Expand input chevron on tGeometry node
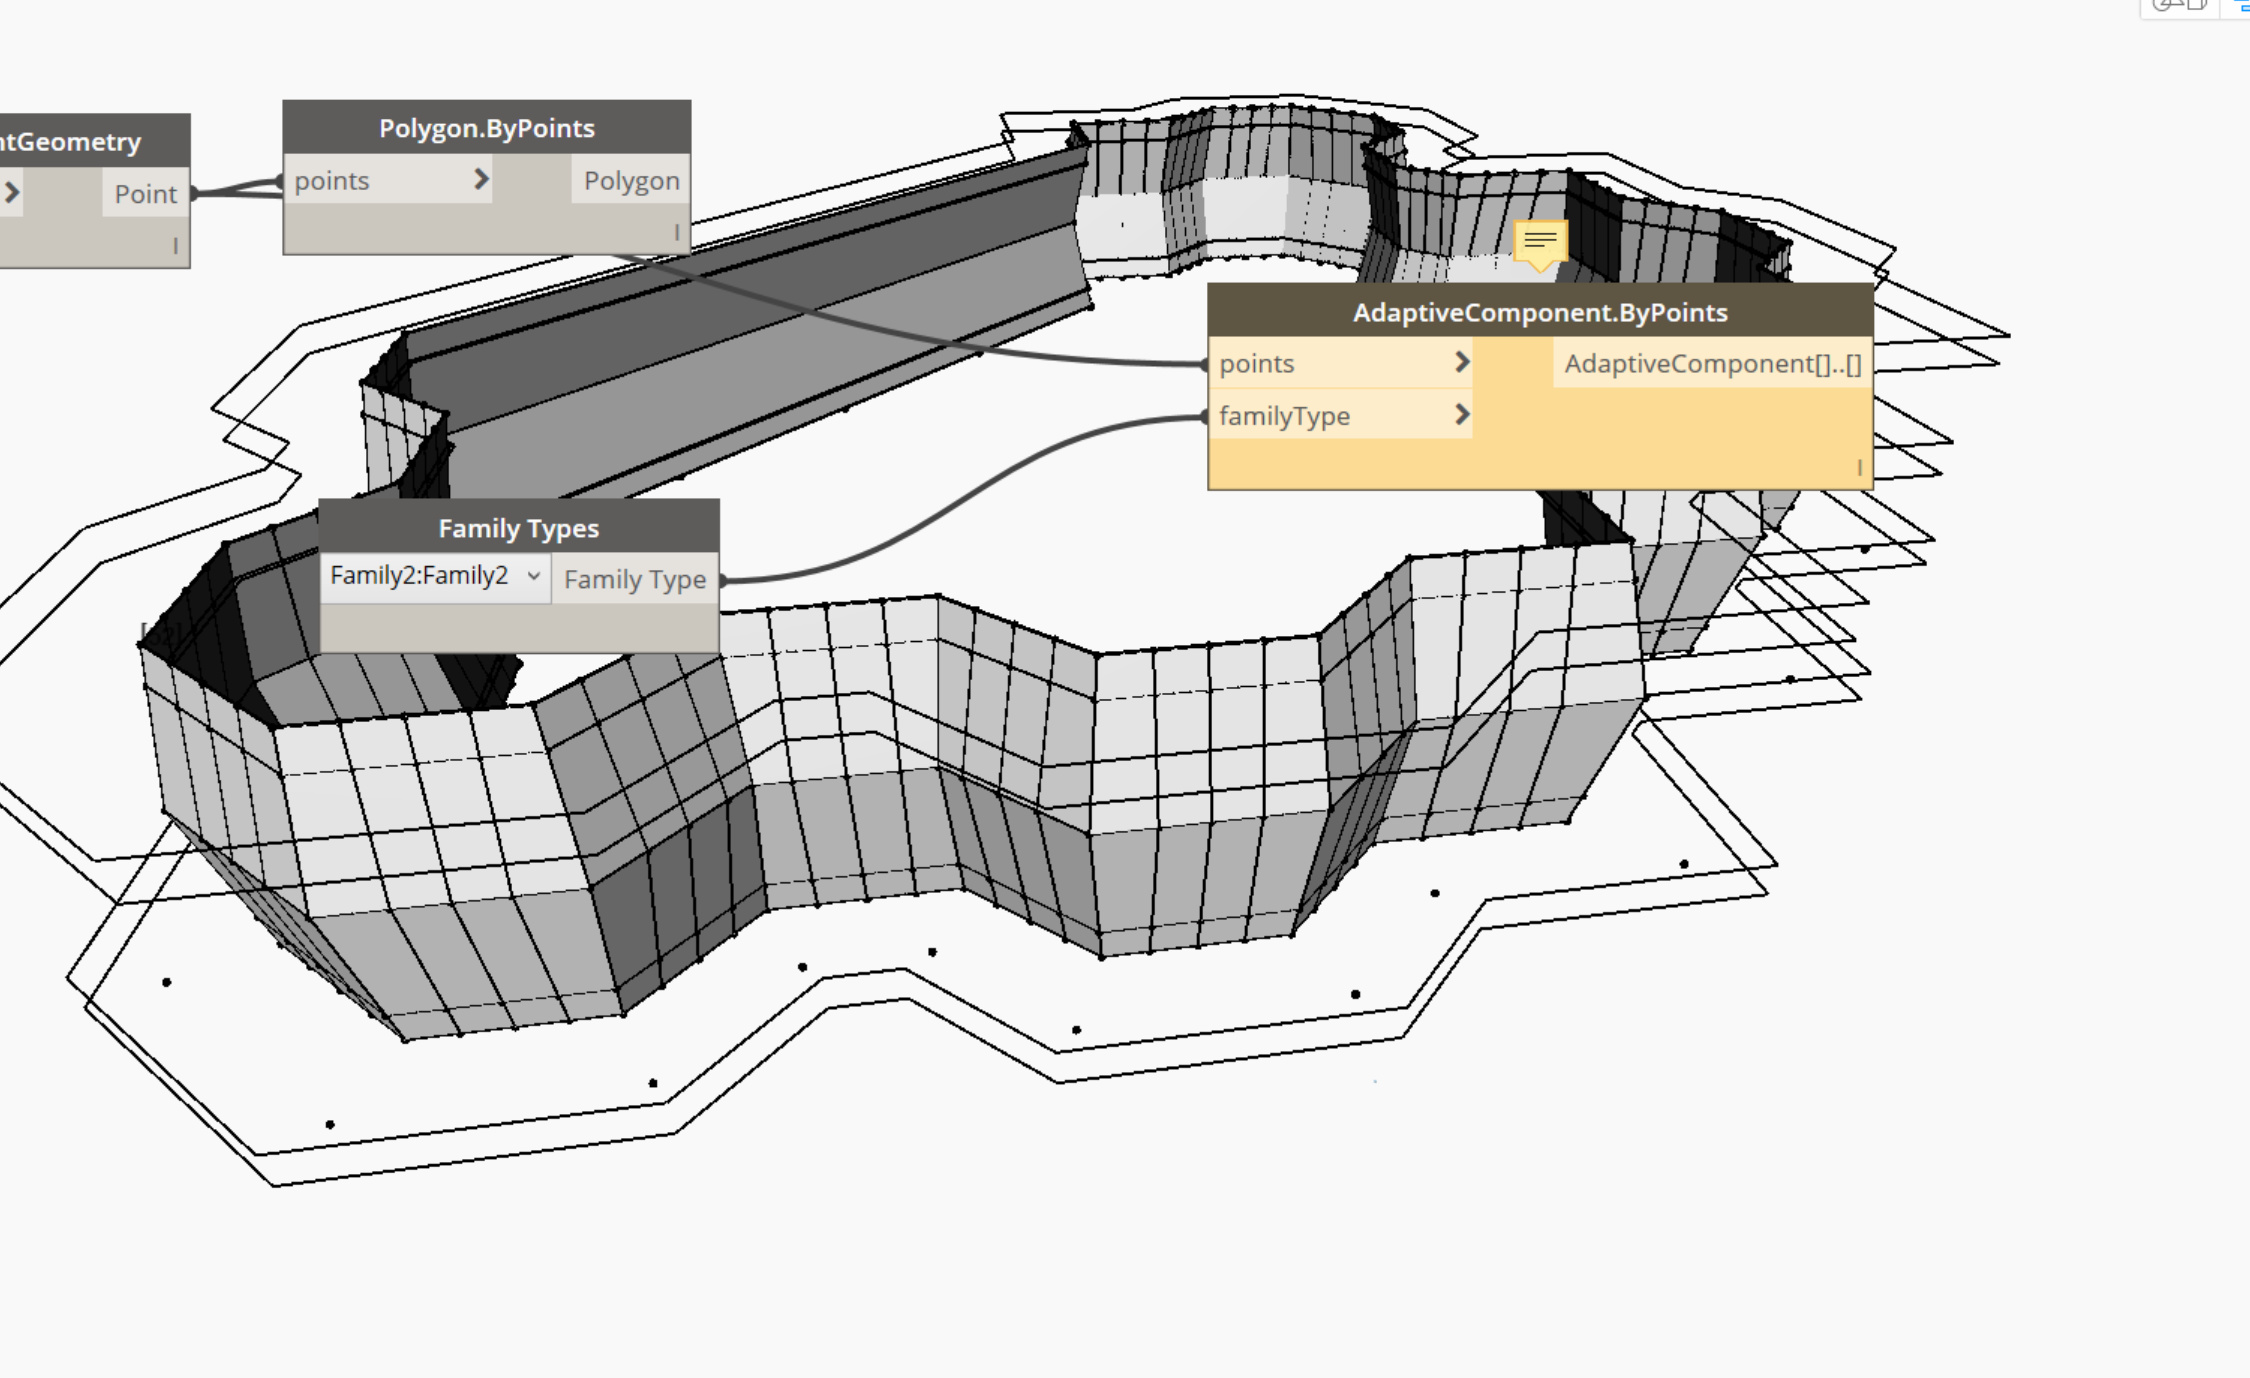2250x1378 pixels. [x=12, y=192]
